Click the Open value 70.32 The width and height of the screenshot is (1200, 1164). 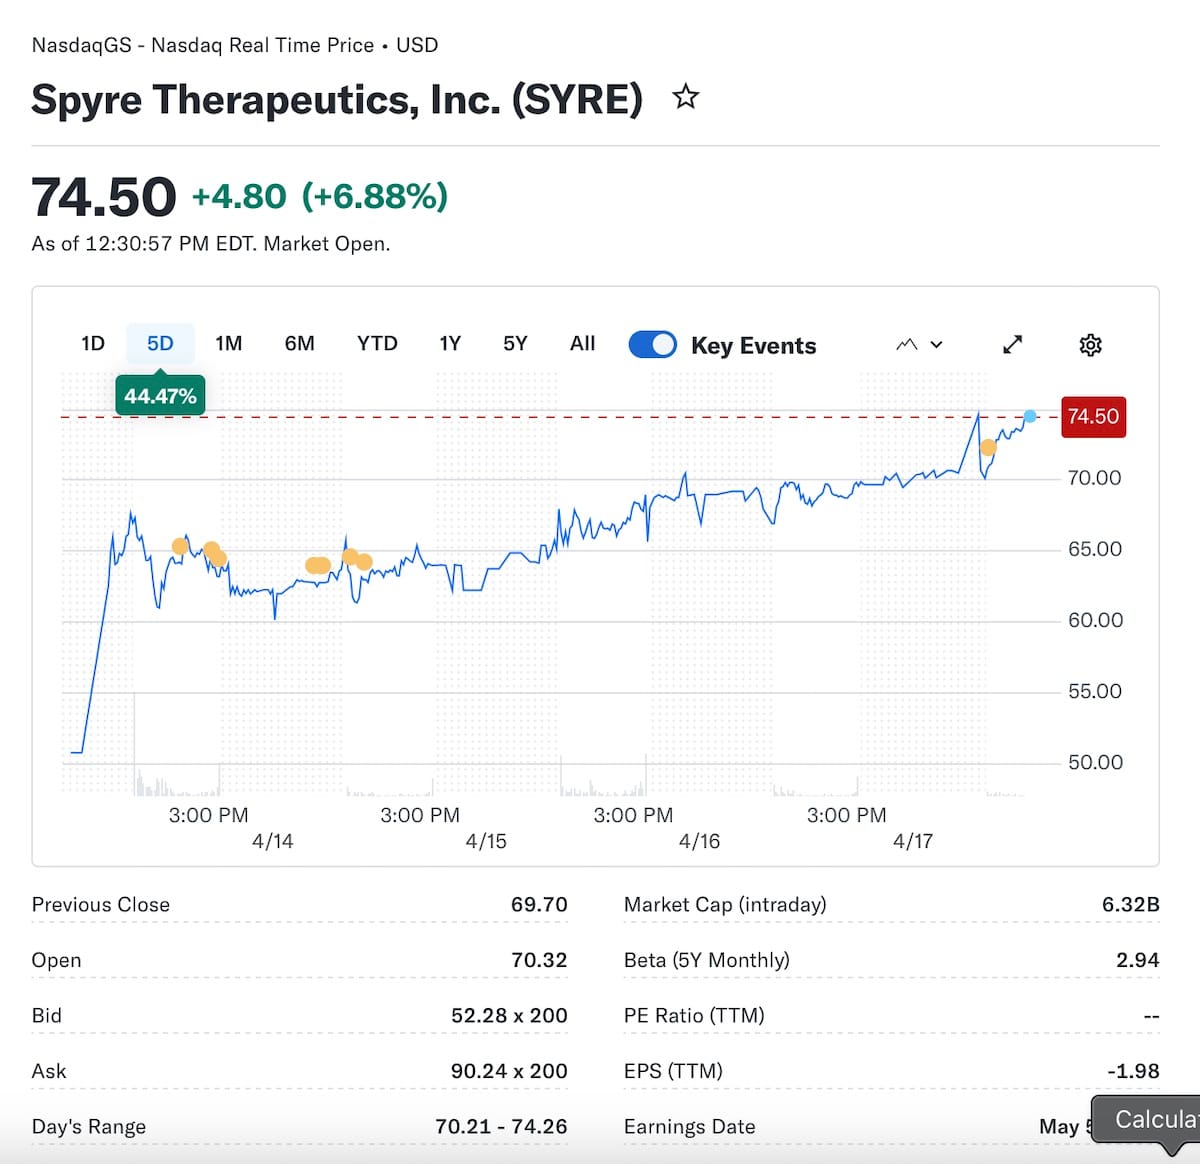pos(539,960)
